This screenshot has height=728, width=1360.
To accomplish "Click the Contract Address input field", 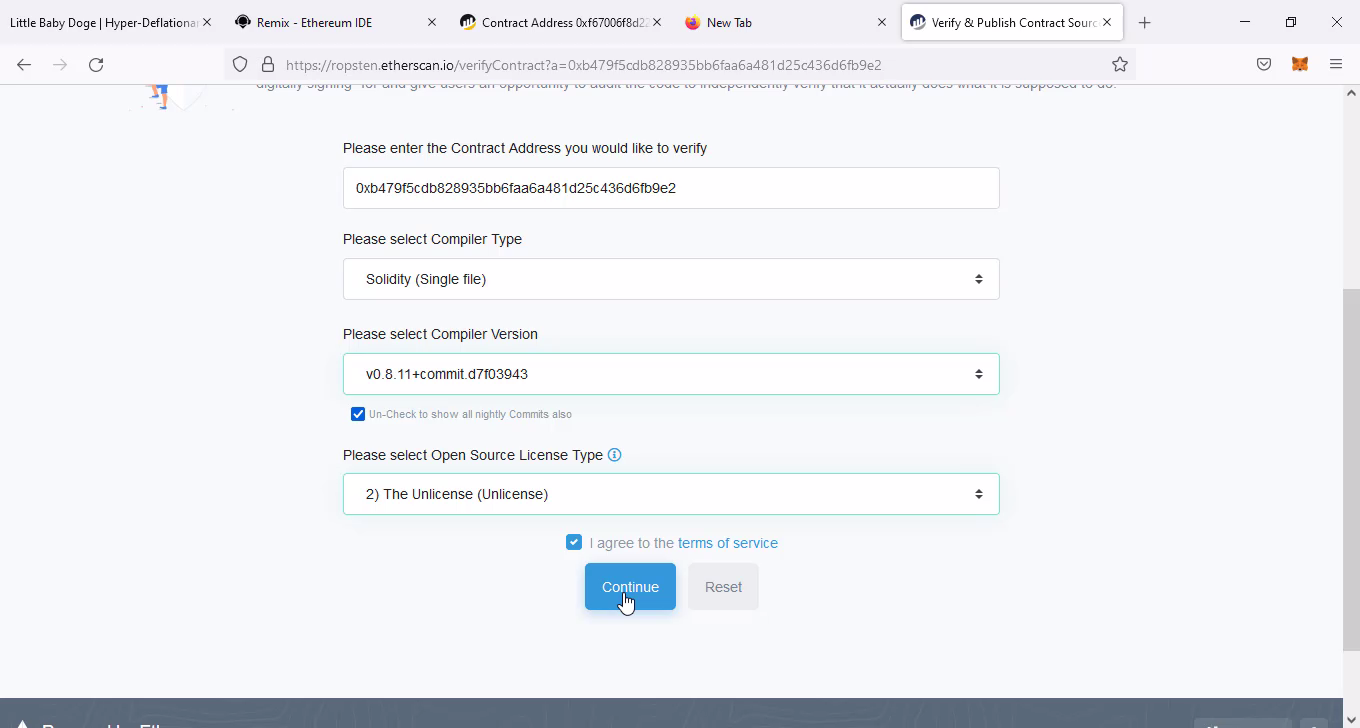I will (x=670, y=188).
